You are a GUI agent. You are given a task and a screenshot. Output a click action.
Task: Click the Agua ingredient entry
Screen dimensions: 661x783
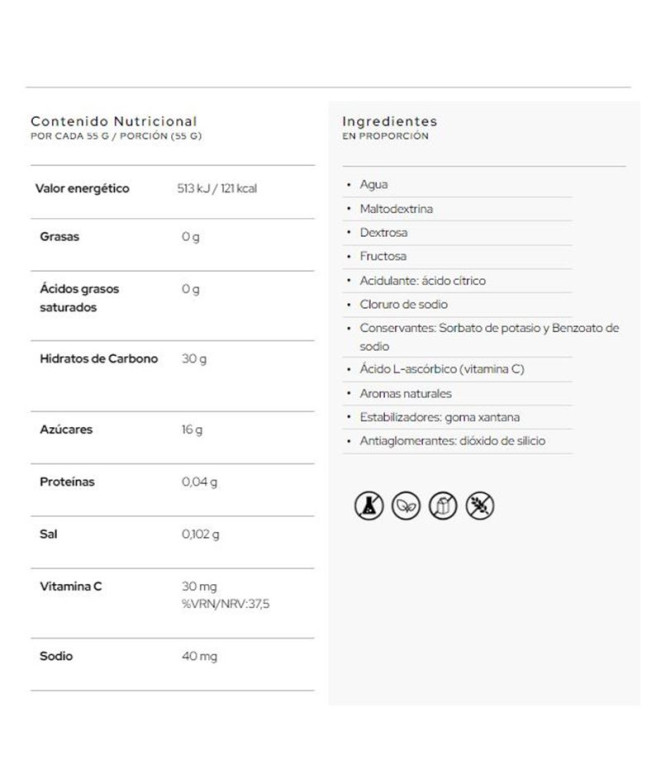[373, 185]
